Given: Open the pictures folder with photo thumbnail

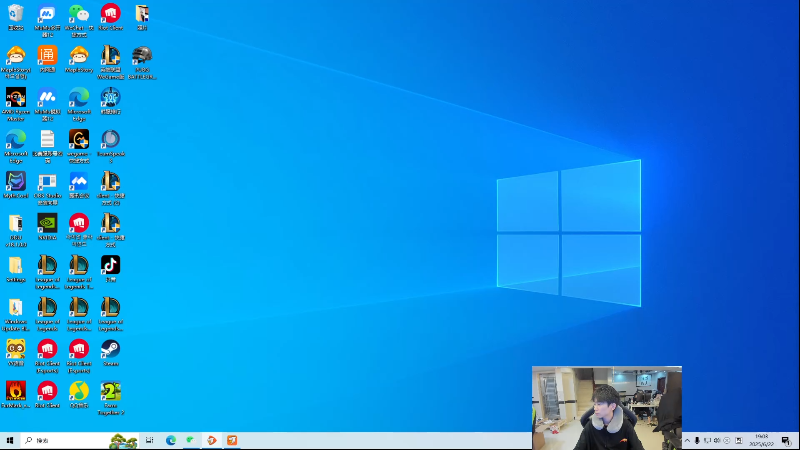Looking at the screenshot, I should [142, 17].
